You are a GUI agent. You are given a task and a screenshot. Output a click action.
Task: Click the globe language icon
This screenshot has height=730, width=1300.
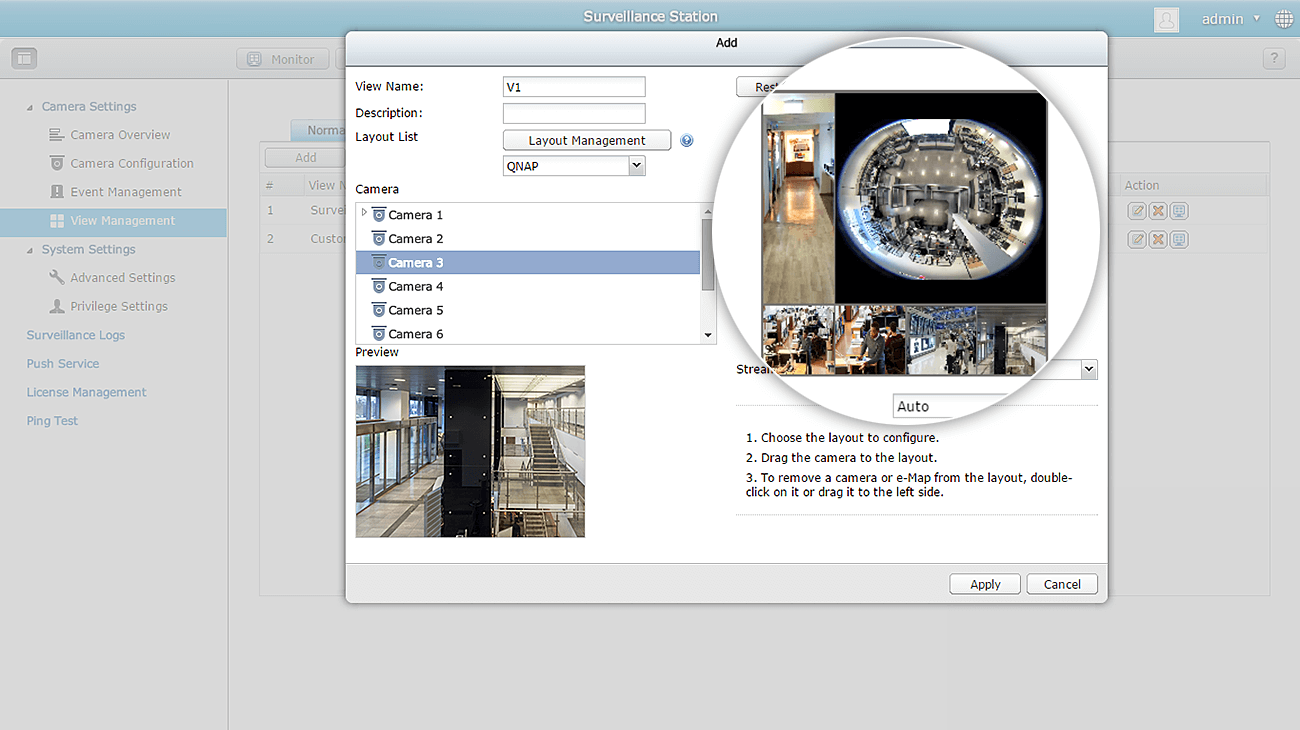(1284, 19)
